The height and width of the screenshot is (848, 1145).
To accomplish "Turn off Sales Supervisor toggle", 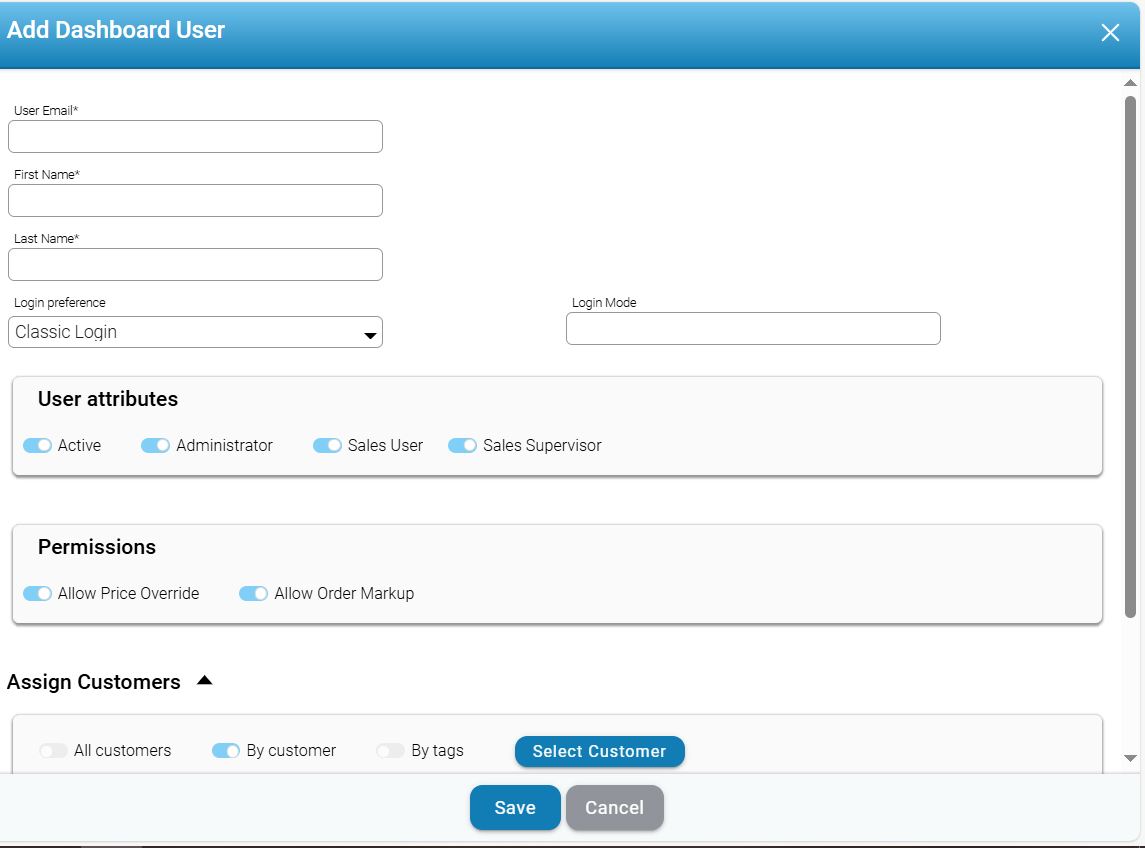I will point(463,446).
